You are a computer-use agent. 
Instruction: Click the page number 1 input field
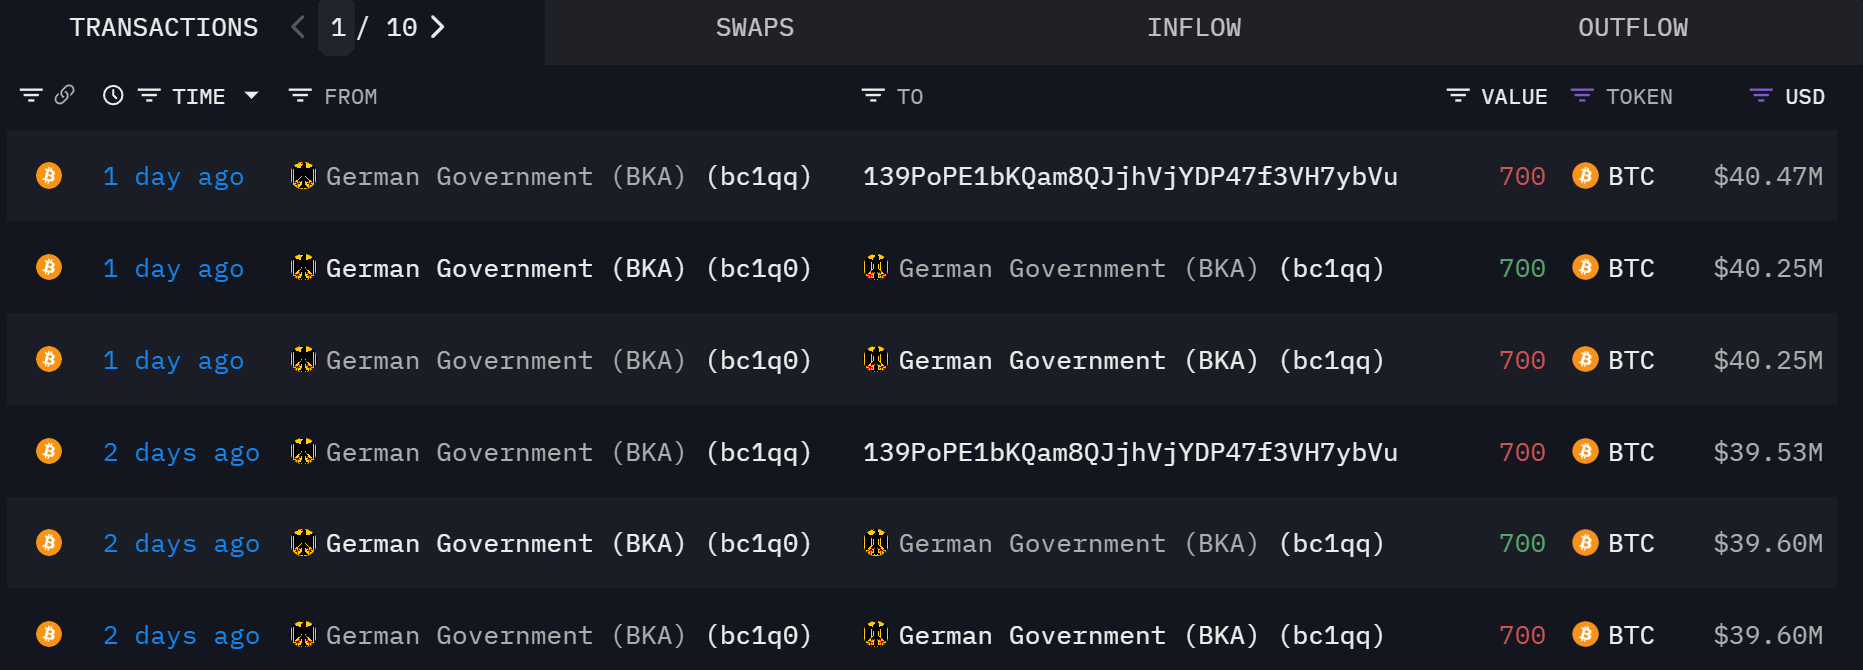(338, 28)
